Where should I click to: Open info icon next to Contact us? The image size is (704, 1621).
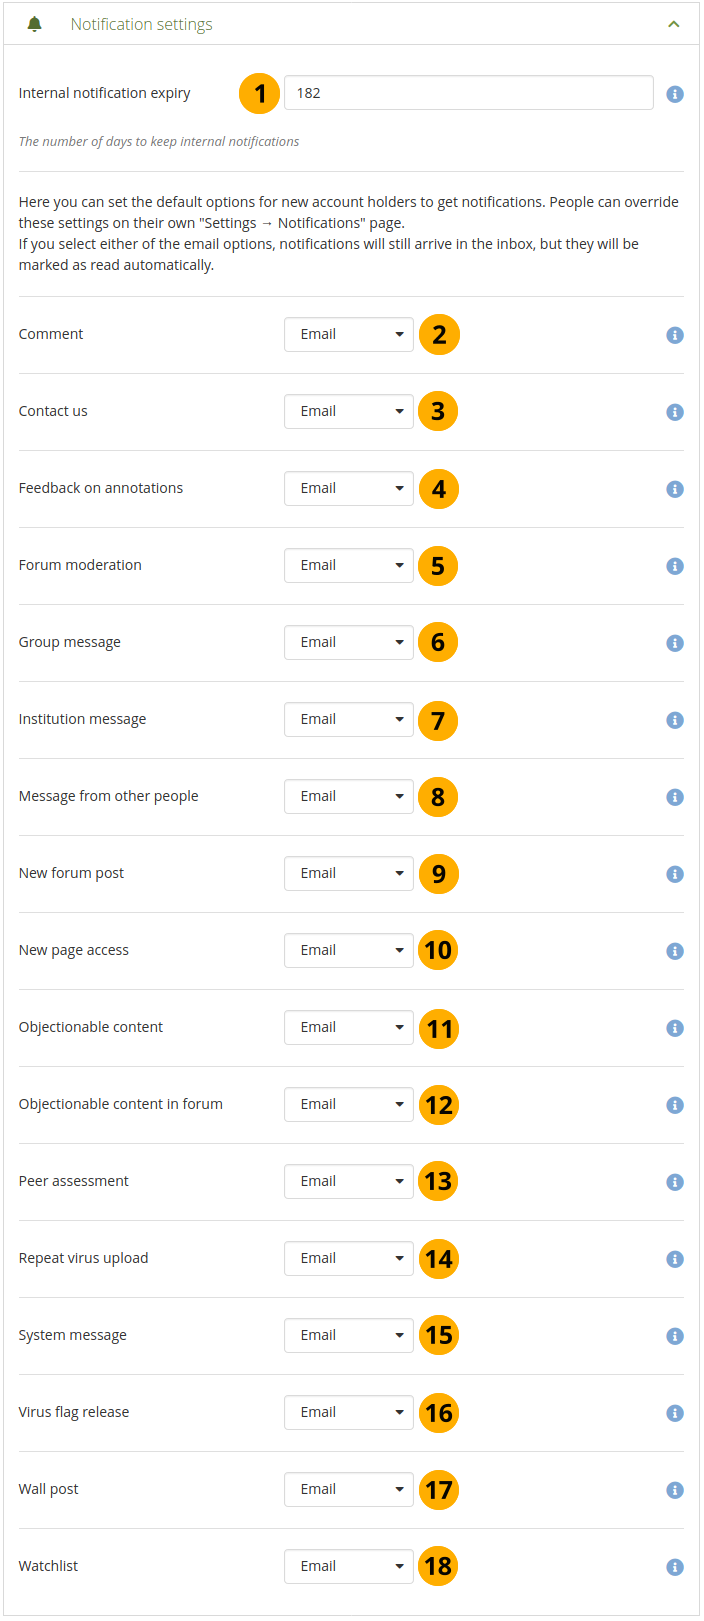[x=675, y=412]
